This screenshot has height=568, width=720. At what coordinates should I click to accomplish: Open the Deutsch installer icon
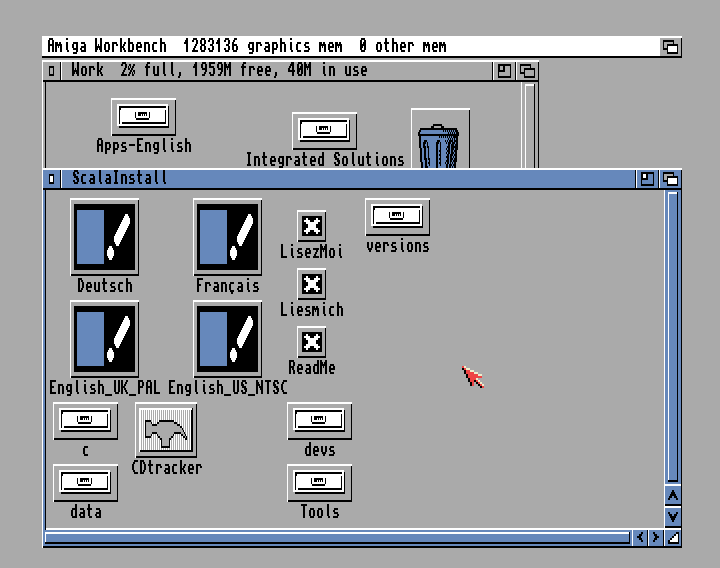click(105, 237)
